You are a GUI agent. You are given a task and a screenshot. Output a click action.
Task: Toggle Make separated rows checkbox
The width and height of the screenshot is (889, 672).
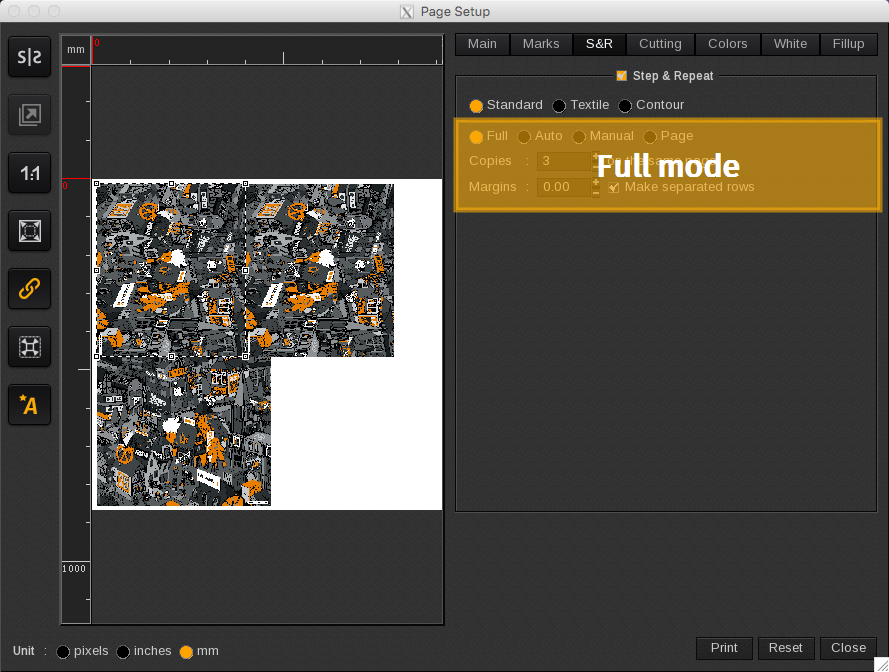pyautogui.click(x=614, y=187)
